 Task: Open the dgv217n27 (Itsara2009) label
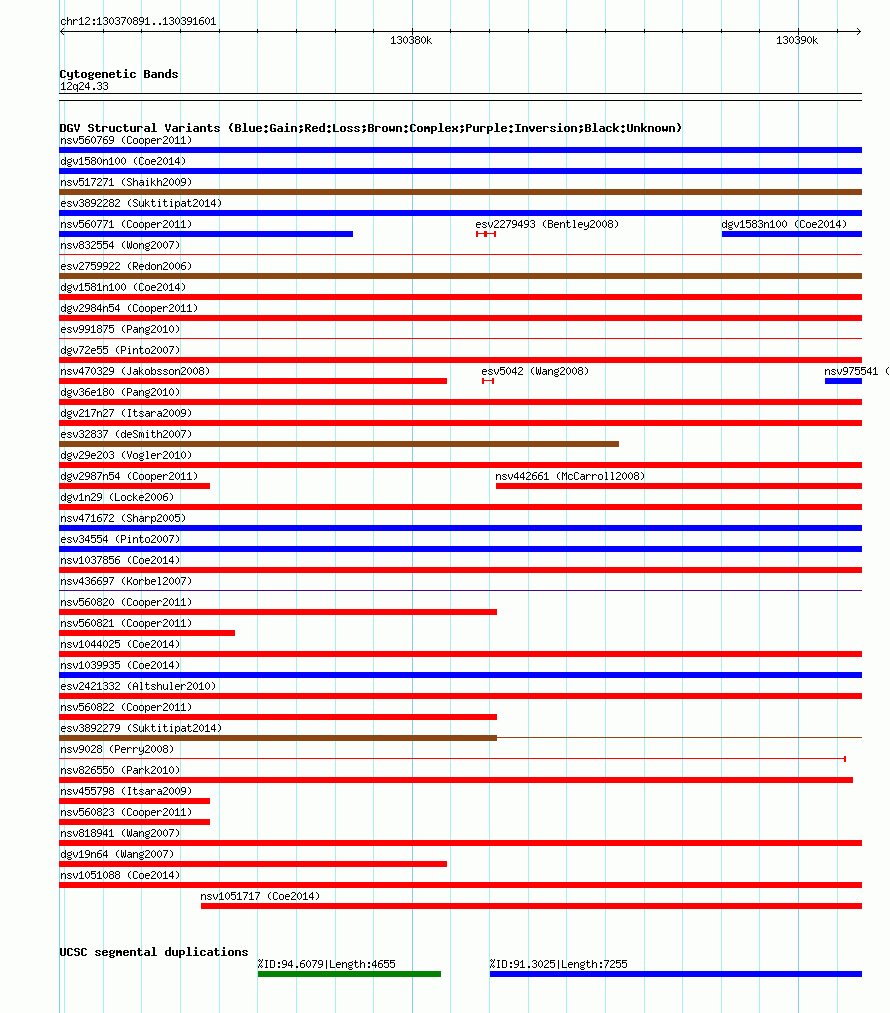tap(126, 413)
